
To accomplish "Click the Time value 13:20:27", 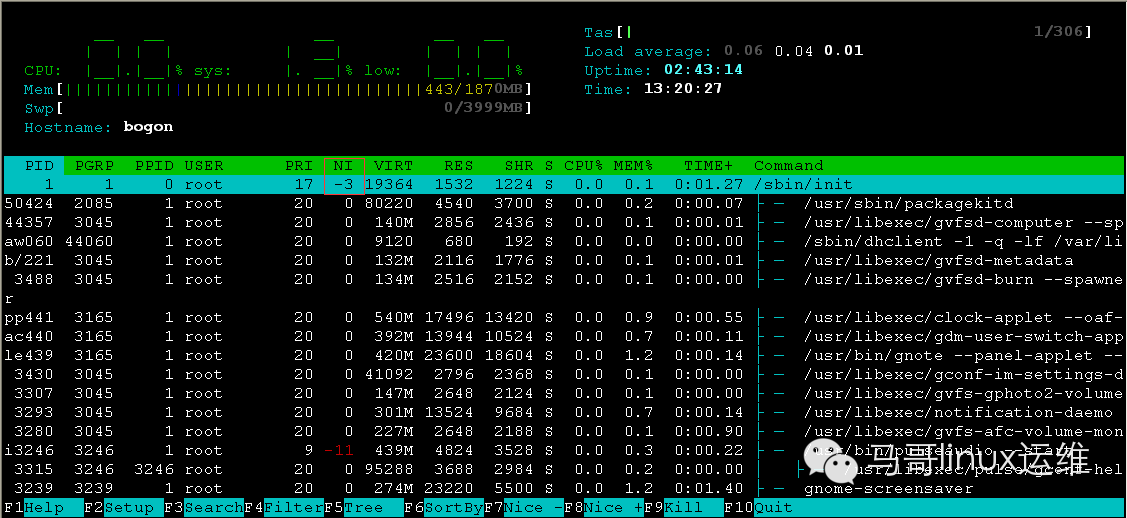I will coord(684,89).
